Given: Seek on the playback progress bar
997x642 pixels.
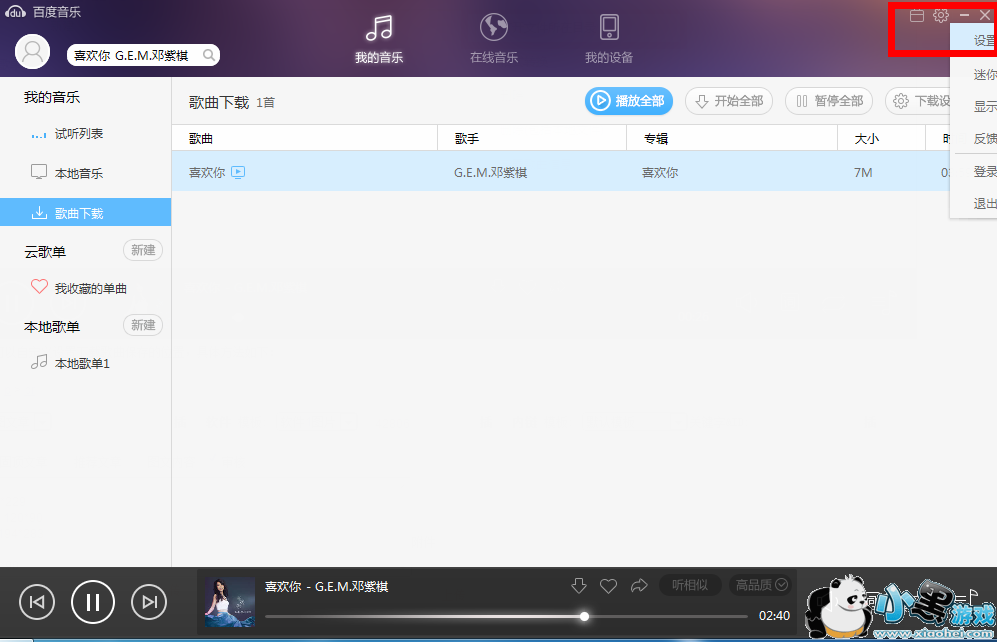Looking at the screenshot, I should pyautogui.click(x=506, y=616).
